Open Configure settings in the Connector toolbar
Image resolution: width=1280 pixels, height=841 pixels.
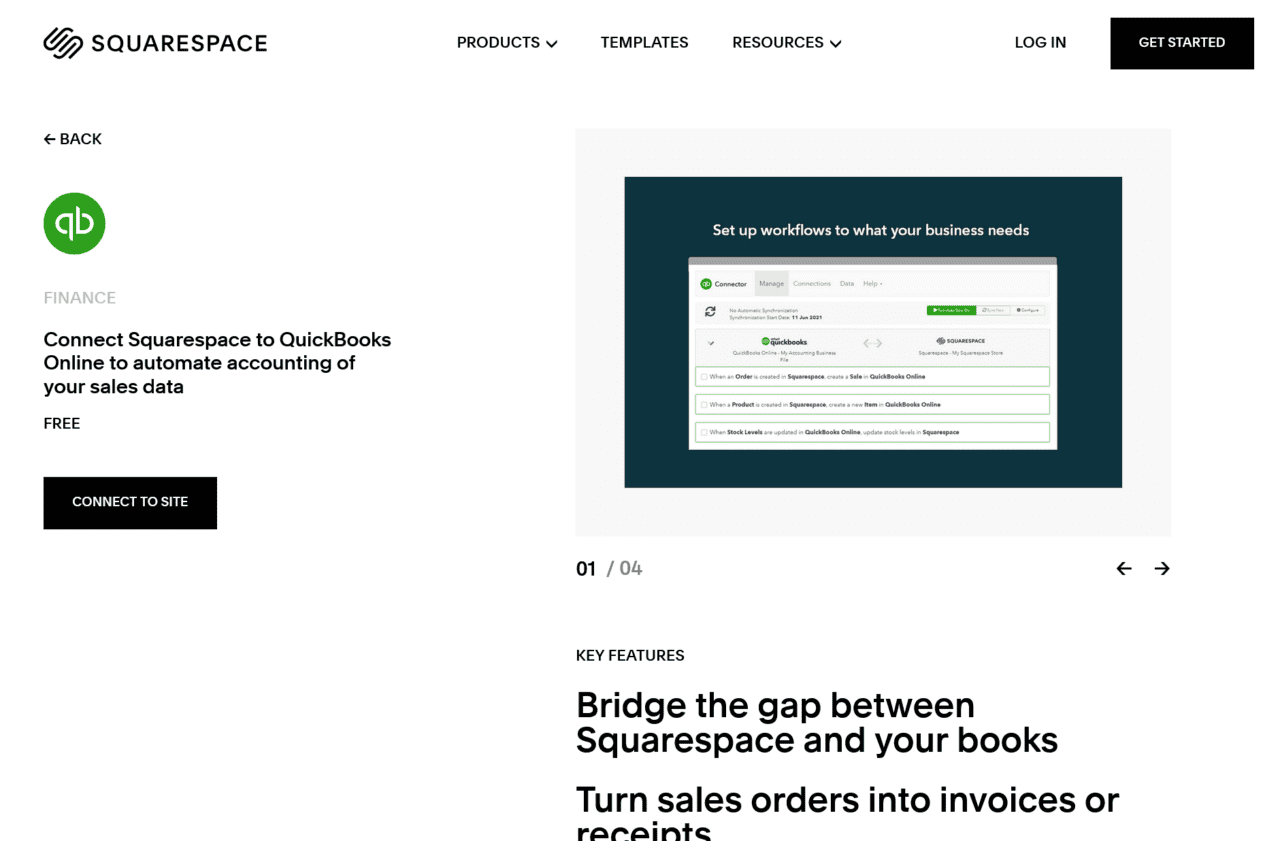pyautogui.click(x=1028, y=310)
